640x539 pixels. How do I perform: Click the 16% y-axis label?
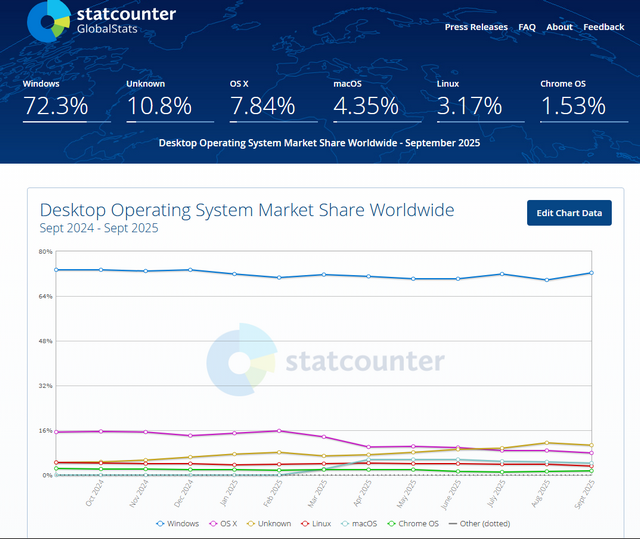(46, 430)
